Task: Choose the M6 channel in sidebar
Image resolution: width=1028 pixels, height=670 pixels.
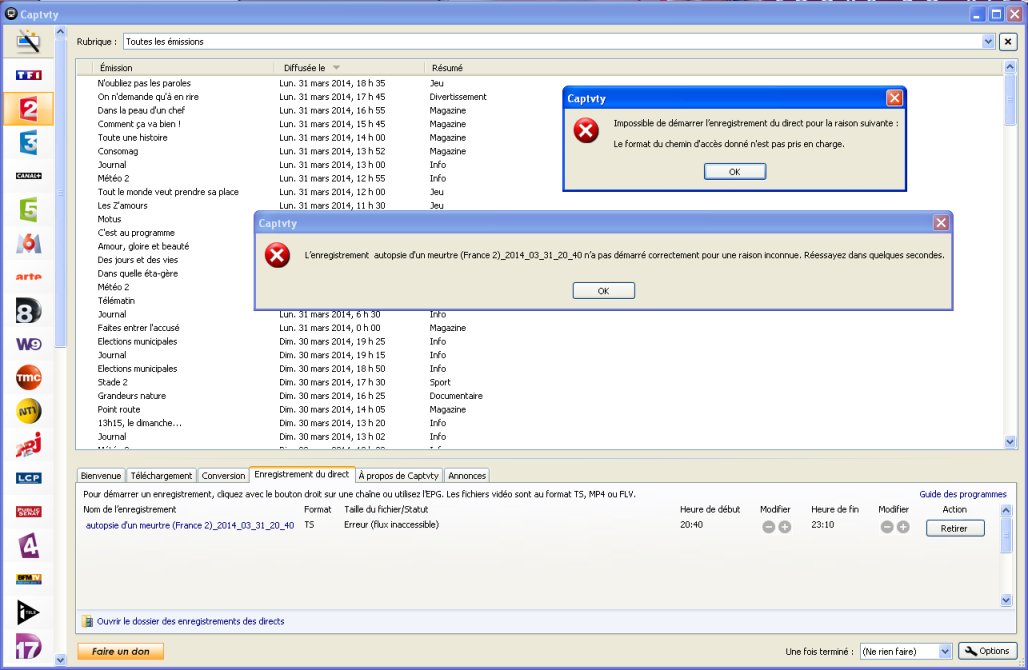Action: [28, 243]
